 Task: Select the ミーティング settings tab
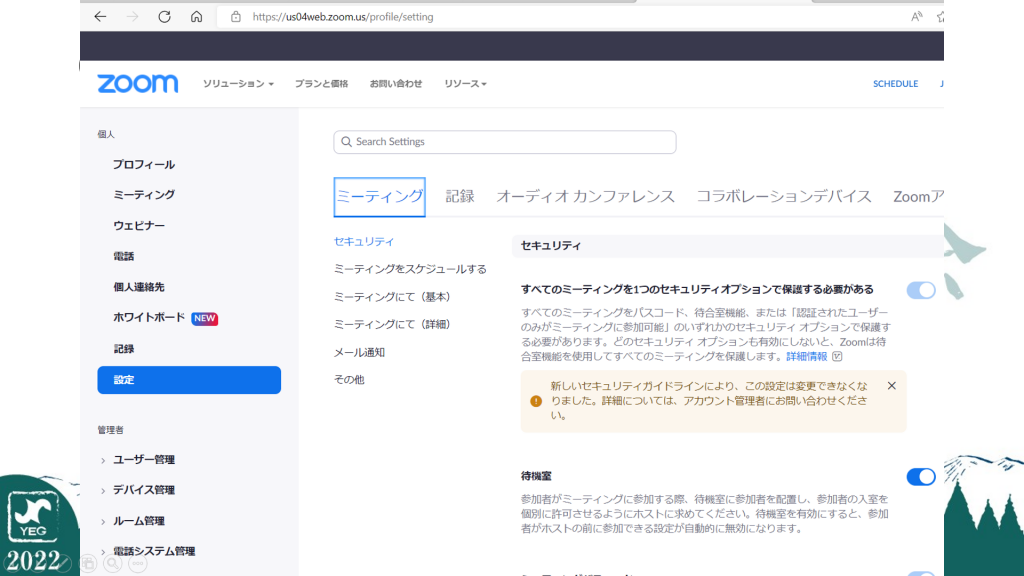(379, 197)
